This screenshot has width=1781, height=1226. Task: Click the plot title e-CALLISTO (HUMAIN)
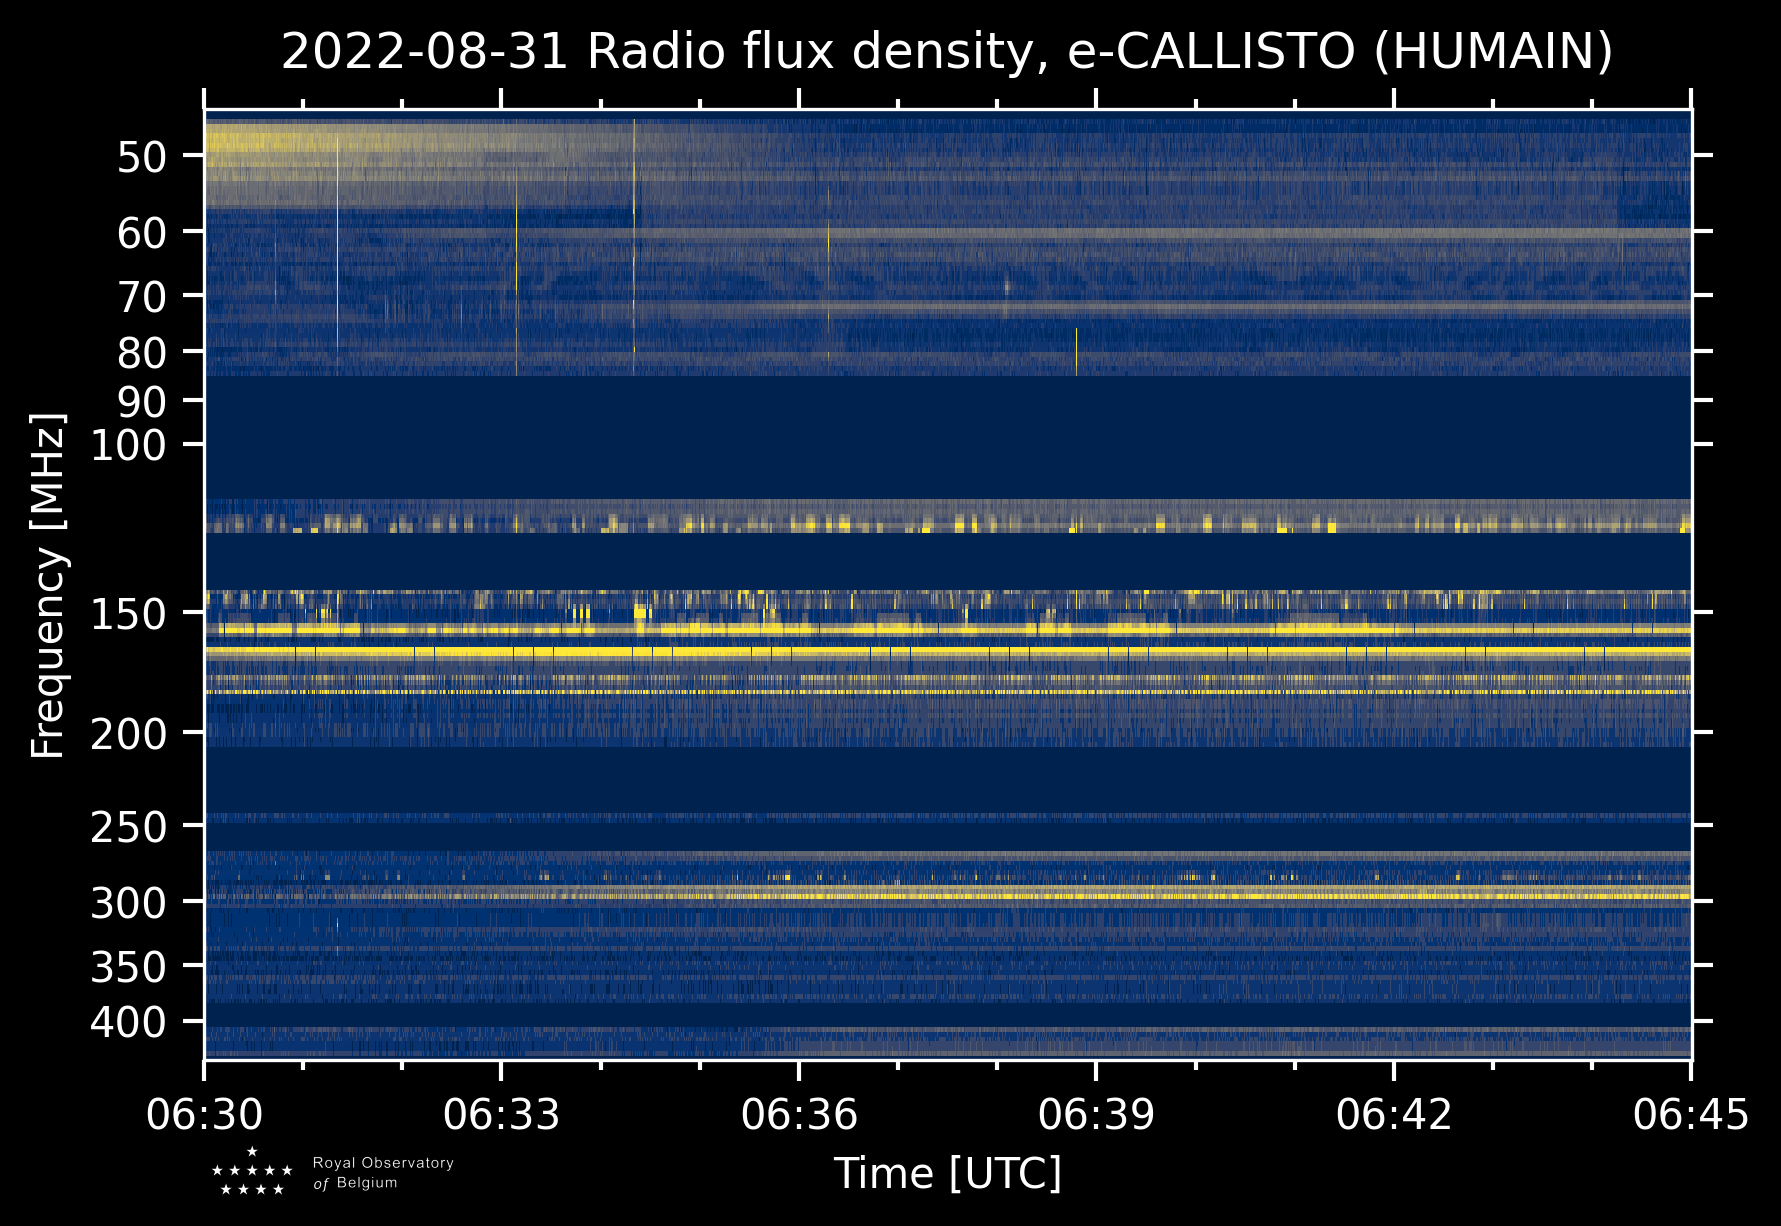tap(1340, 52)
